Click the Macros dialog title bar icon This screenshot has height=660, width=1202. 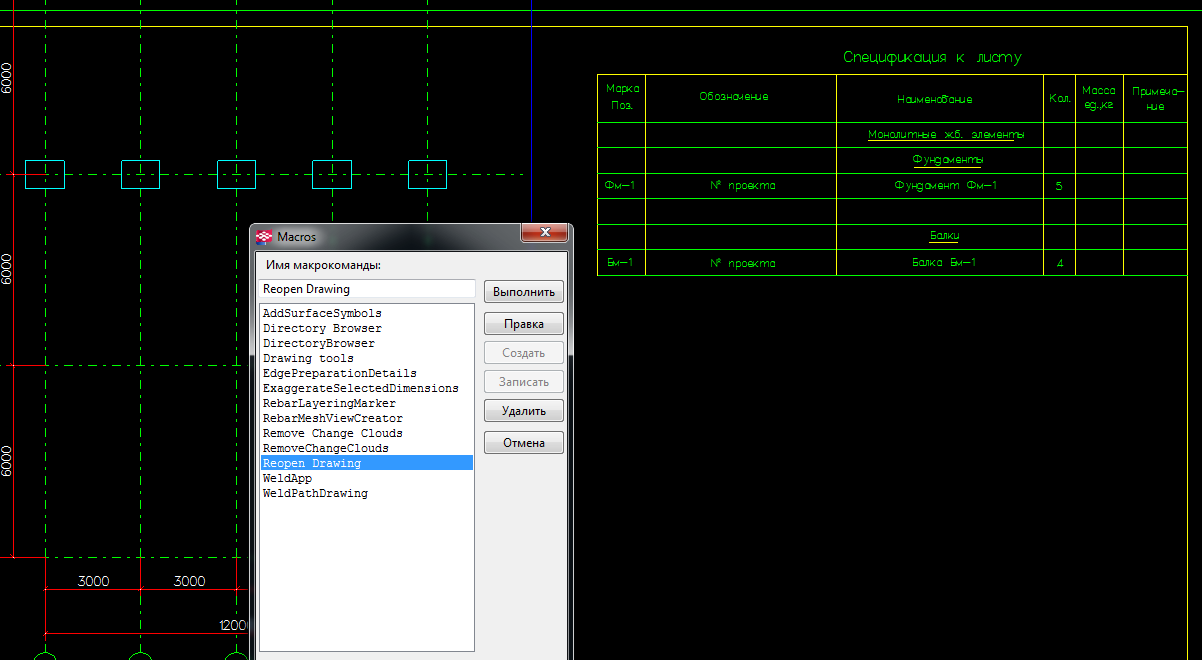(265, 237)
